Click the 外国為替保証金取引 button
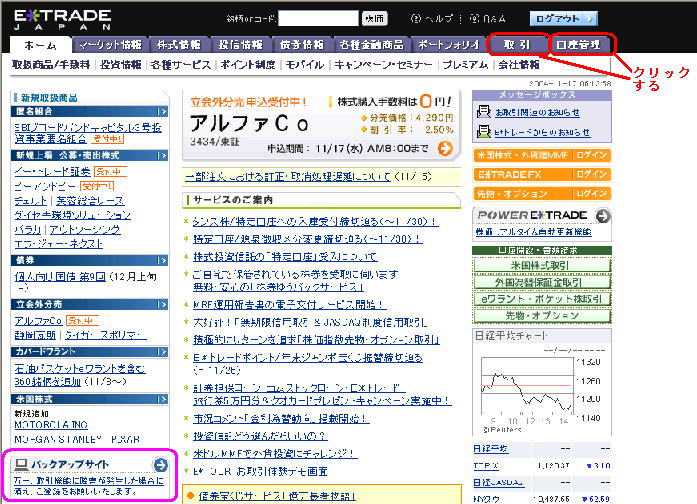The width and height of the screenshot is (697, 504). point(542,282)
